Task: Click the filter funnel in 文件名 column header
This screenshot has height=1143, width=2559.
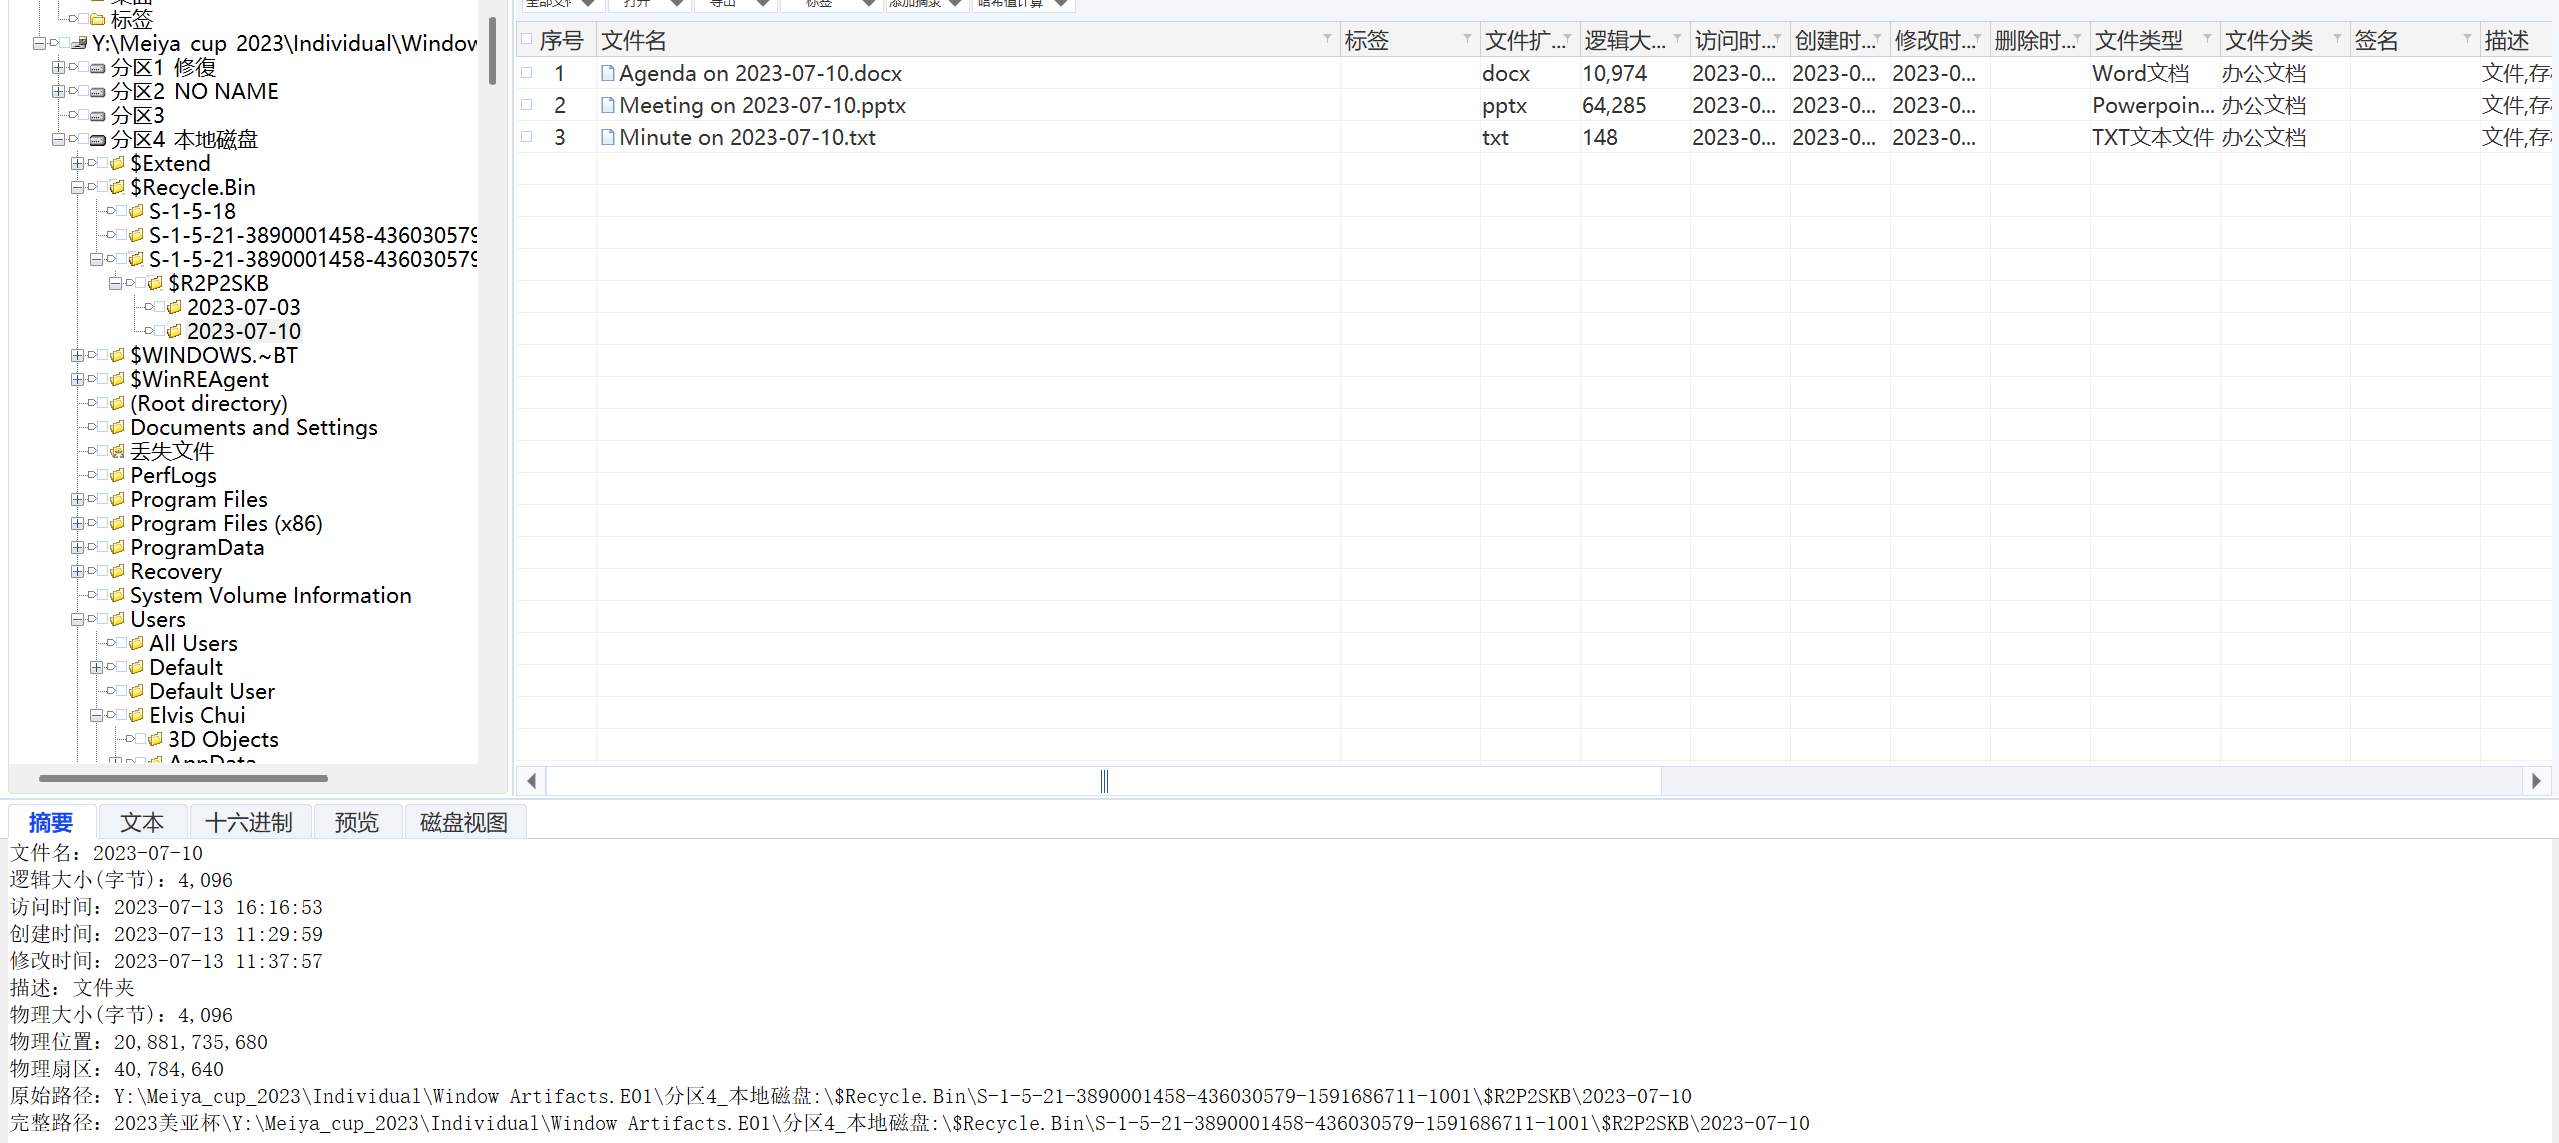Action: tap(1327, 40)
